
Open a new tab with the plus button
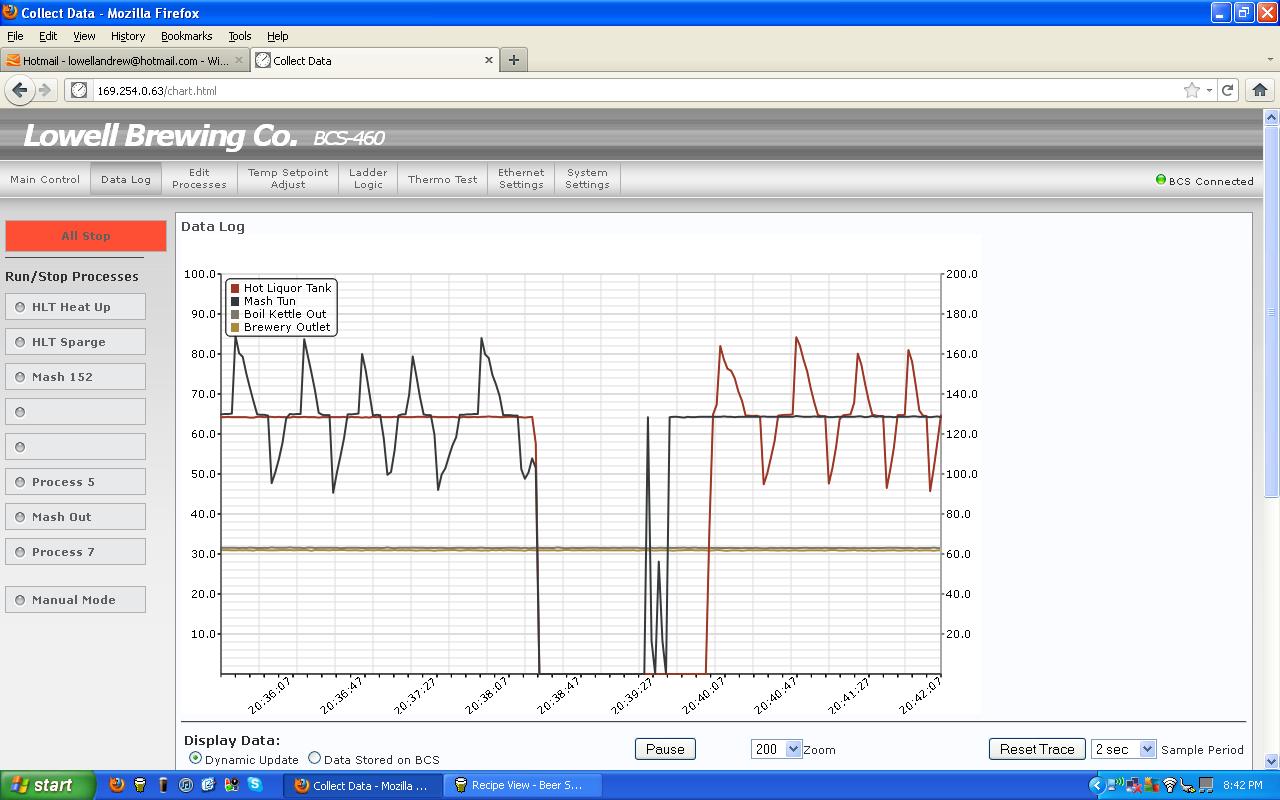513,60
